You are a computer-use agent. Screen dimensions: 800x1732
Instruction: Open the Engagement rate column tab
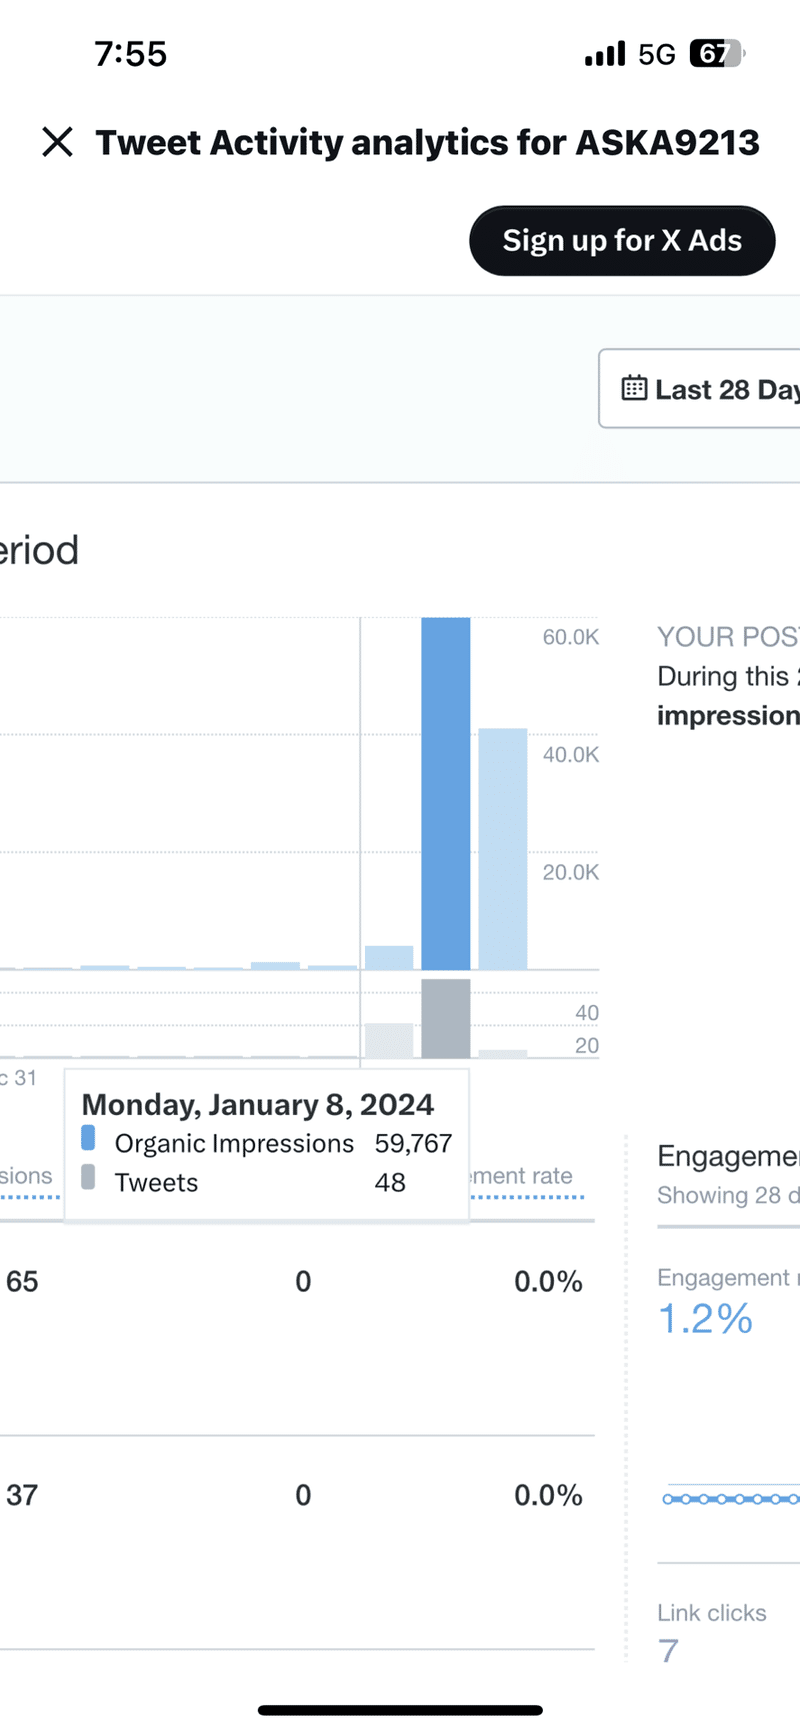(x=526, y=1177)
